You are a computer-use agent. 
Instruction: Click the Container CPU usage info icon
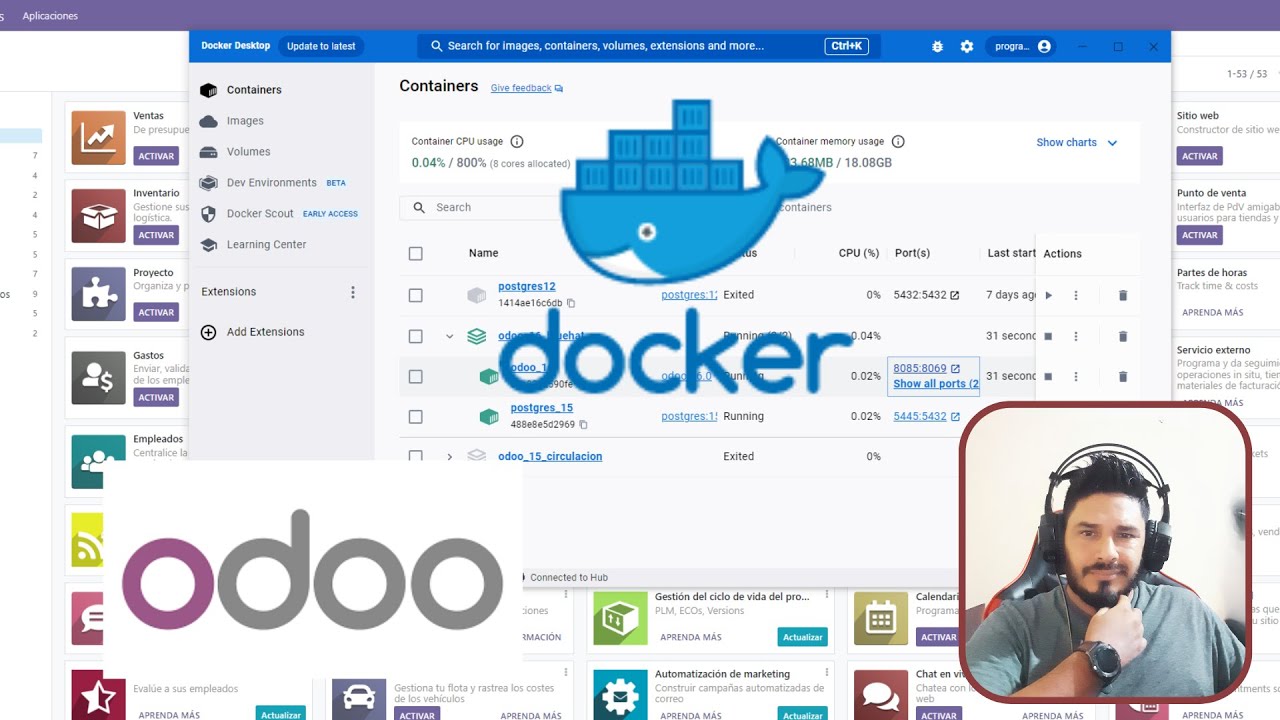(517, 142)
